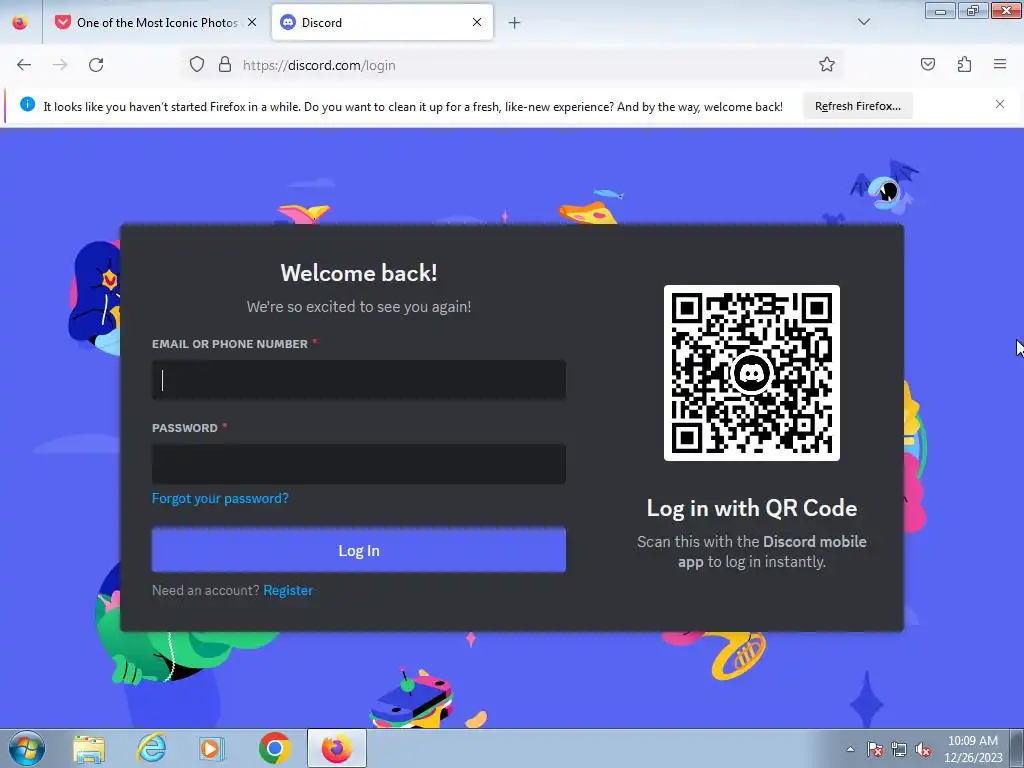Screen dimensions: 1024x768
Task: Click the Log in with QR Code heading
Action: [x=752, y=508]
